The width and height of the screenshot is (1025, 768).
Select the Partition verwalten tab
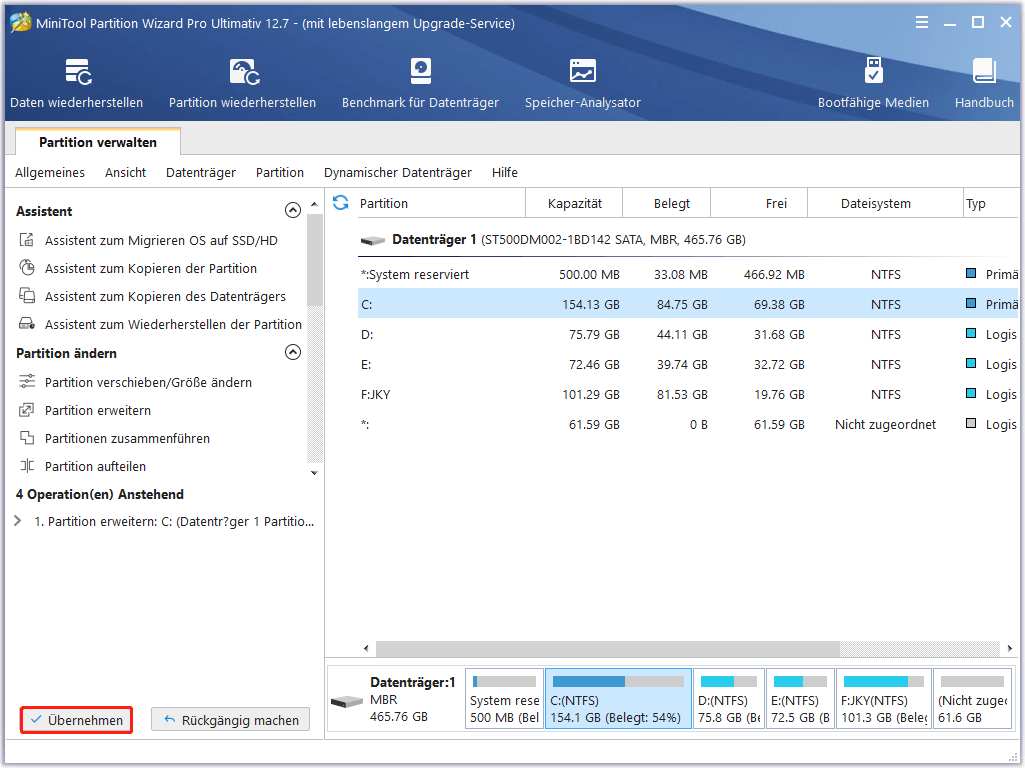point(97,142)
